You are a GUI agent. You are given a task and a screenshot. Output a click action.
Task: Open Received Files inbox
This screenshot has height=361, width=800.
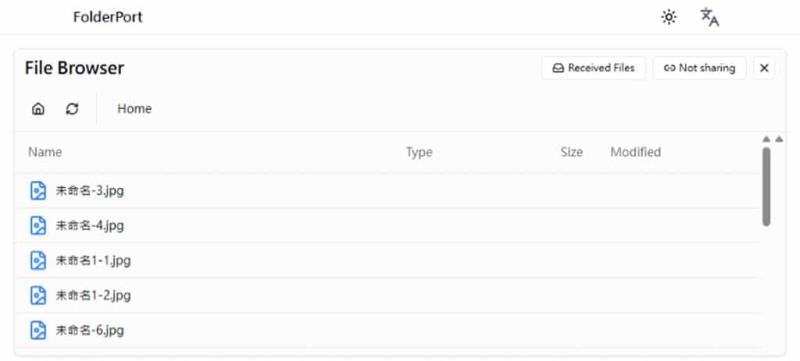pyautogui.click(x=594, y=68)
